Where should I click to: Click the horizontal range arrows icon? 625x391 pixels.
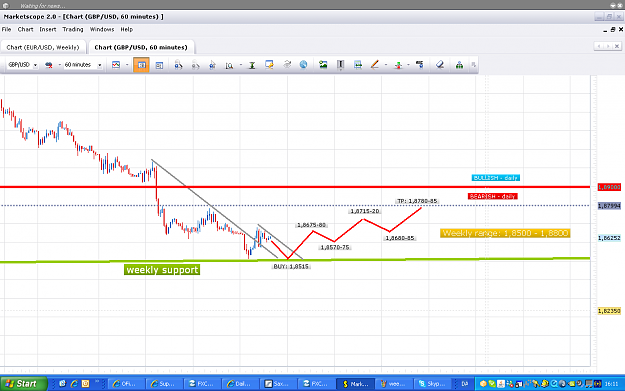pos(358,65)
